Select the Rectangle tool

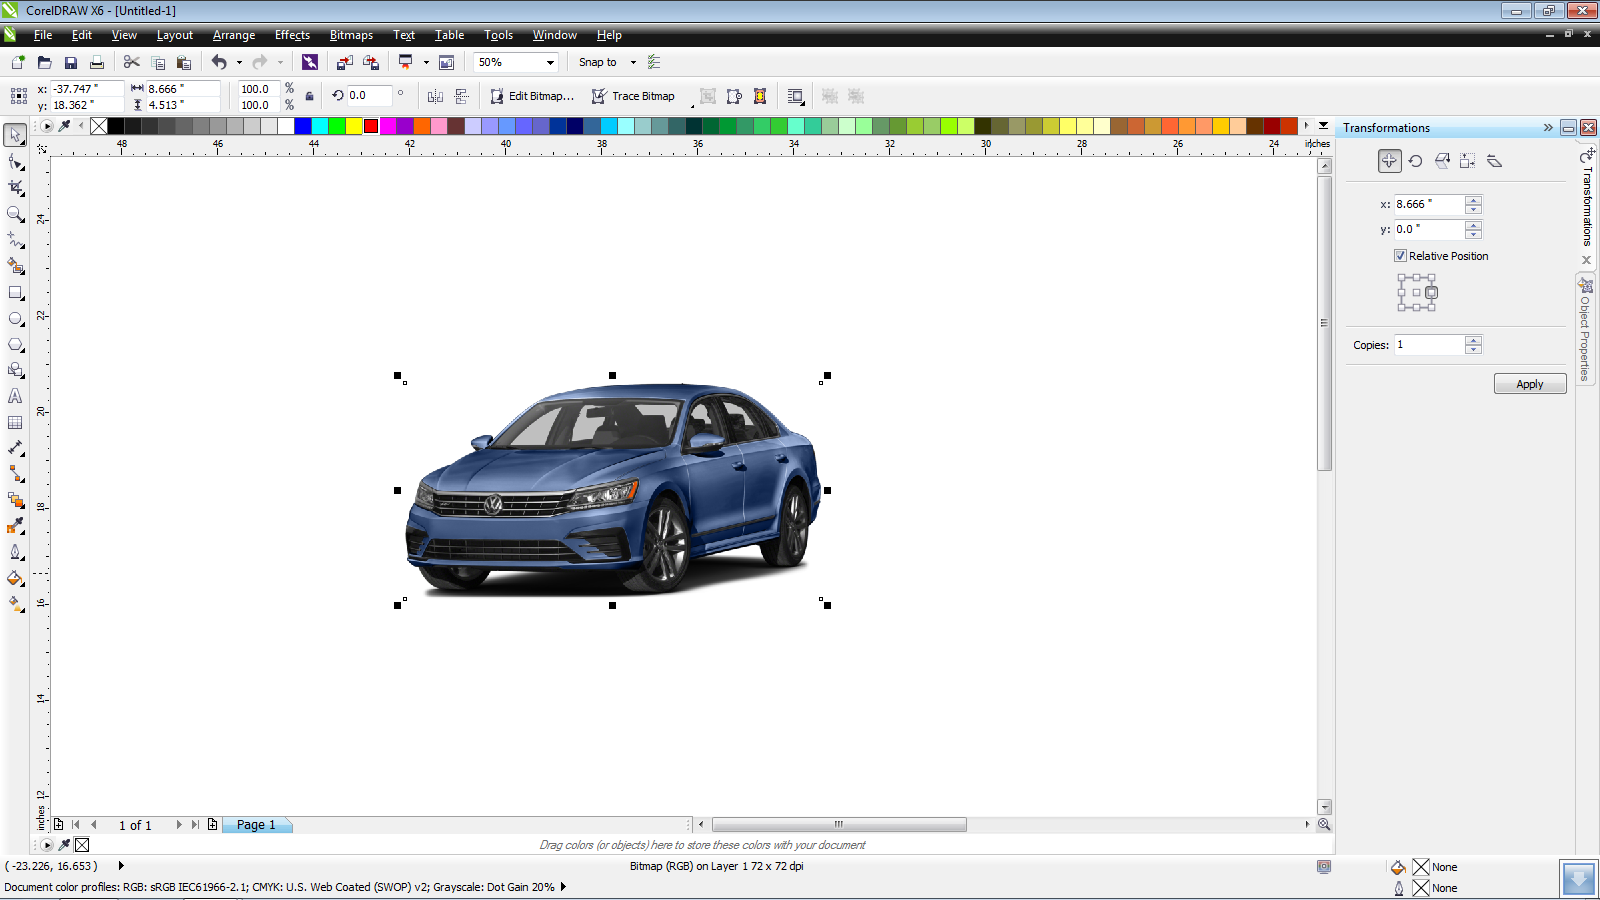coord(15,292)
